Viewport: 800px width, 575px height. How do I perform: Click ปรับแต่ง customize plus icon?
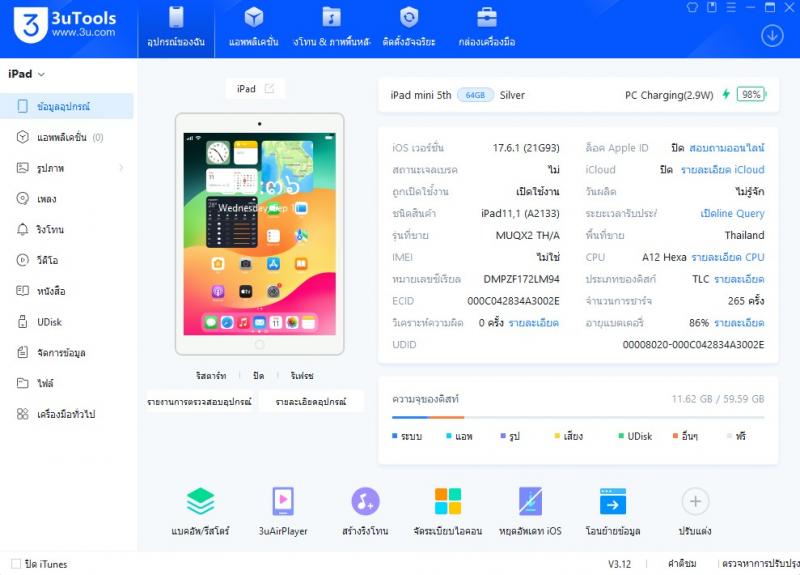click(x=695, y=502)
